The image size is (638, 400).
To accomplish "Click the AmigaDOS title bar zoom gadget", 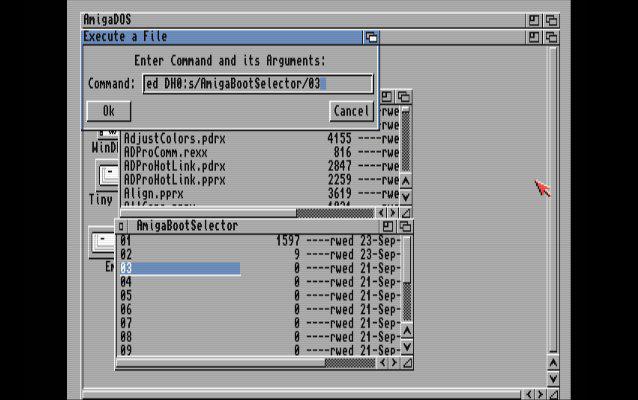I will [x=534, y=20].
